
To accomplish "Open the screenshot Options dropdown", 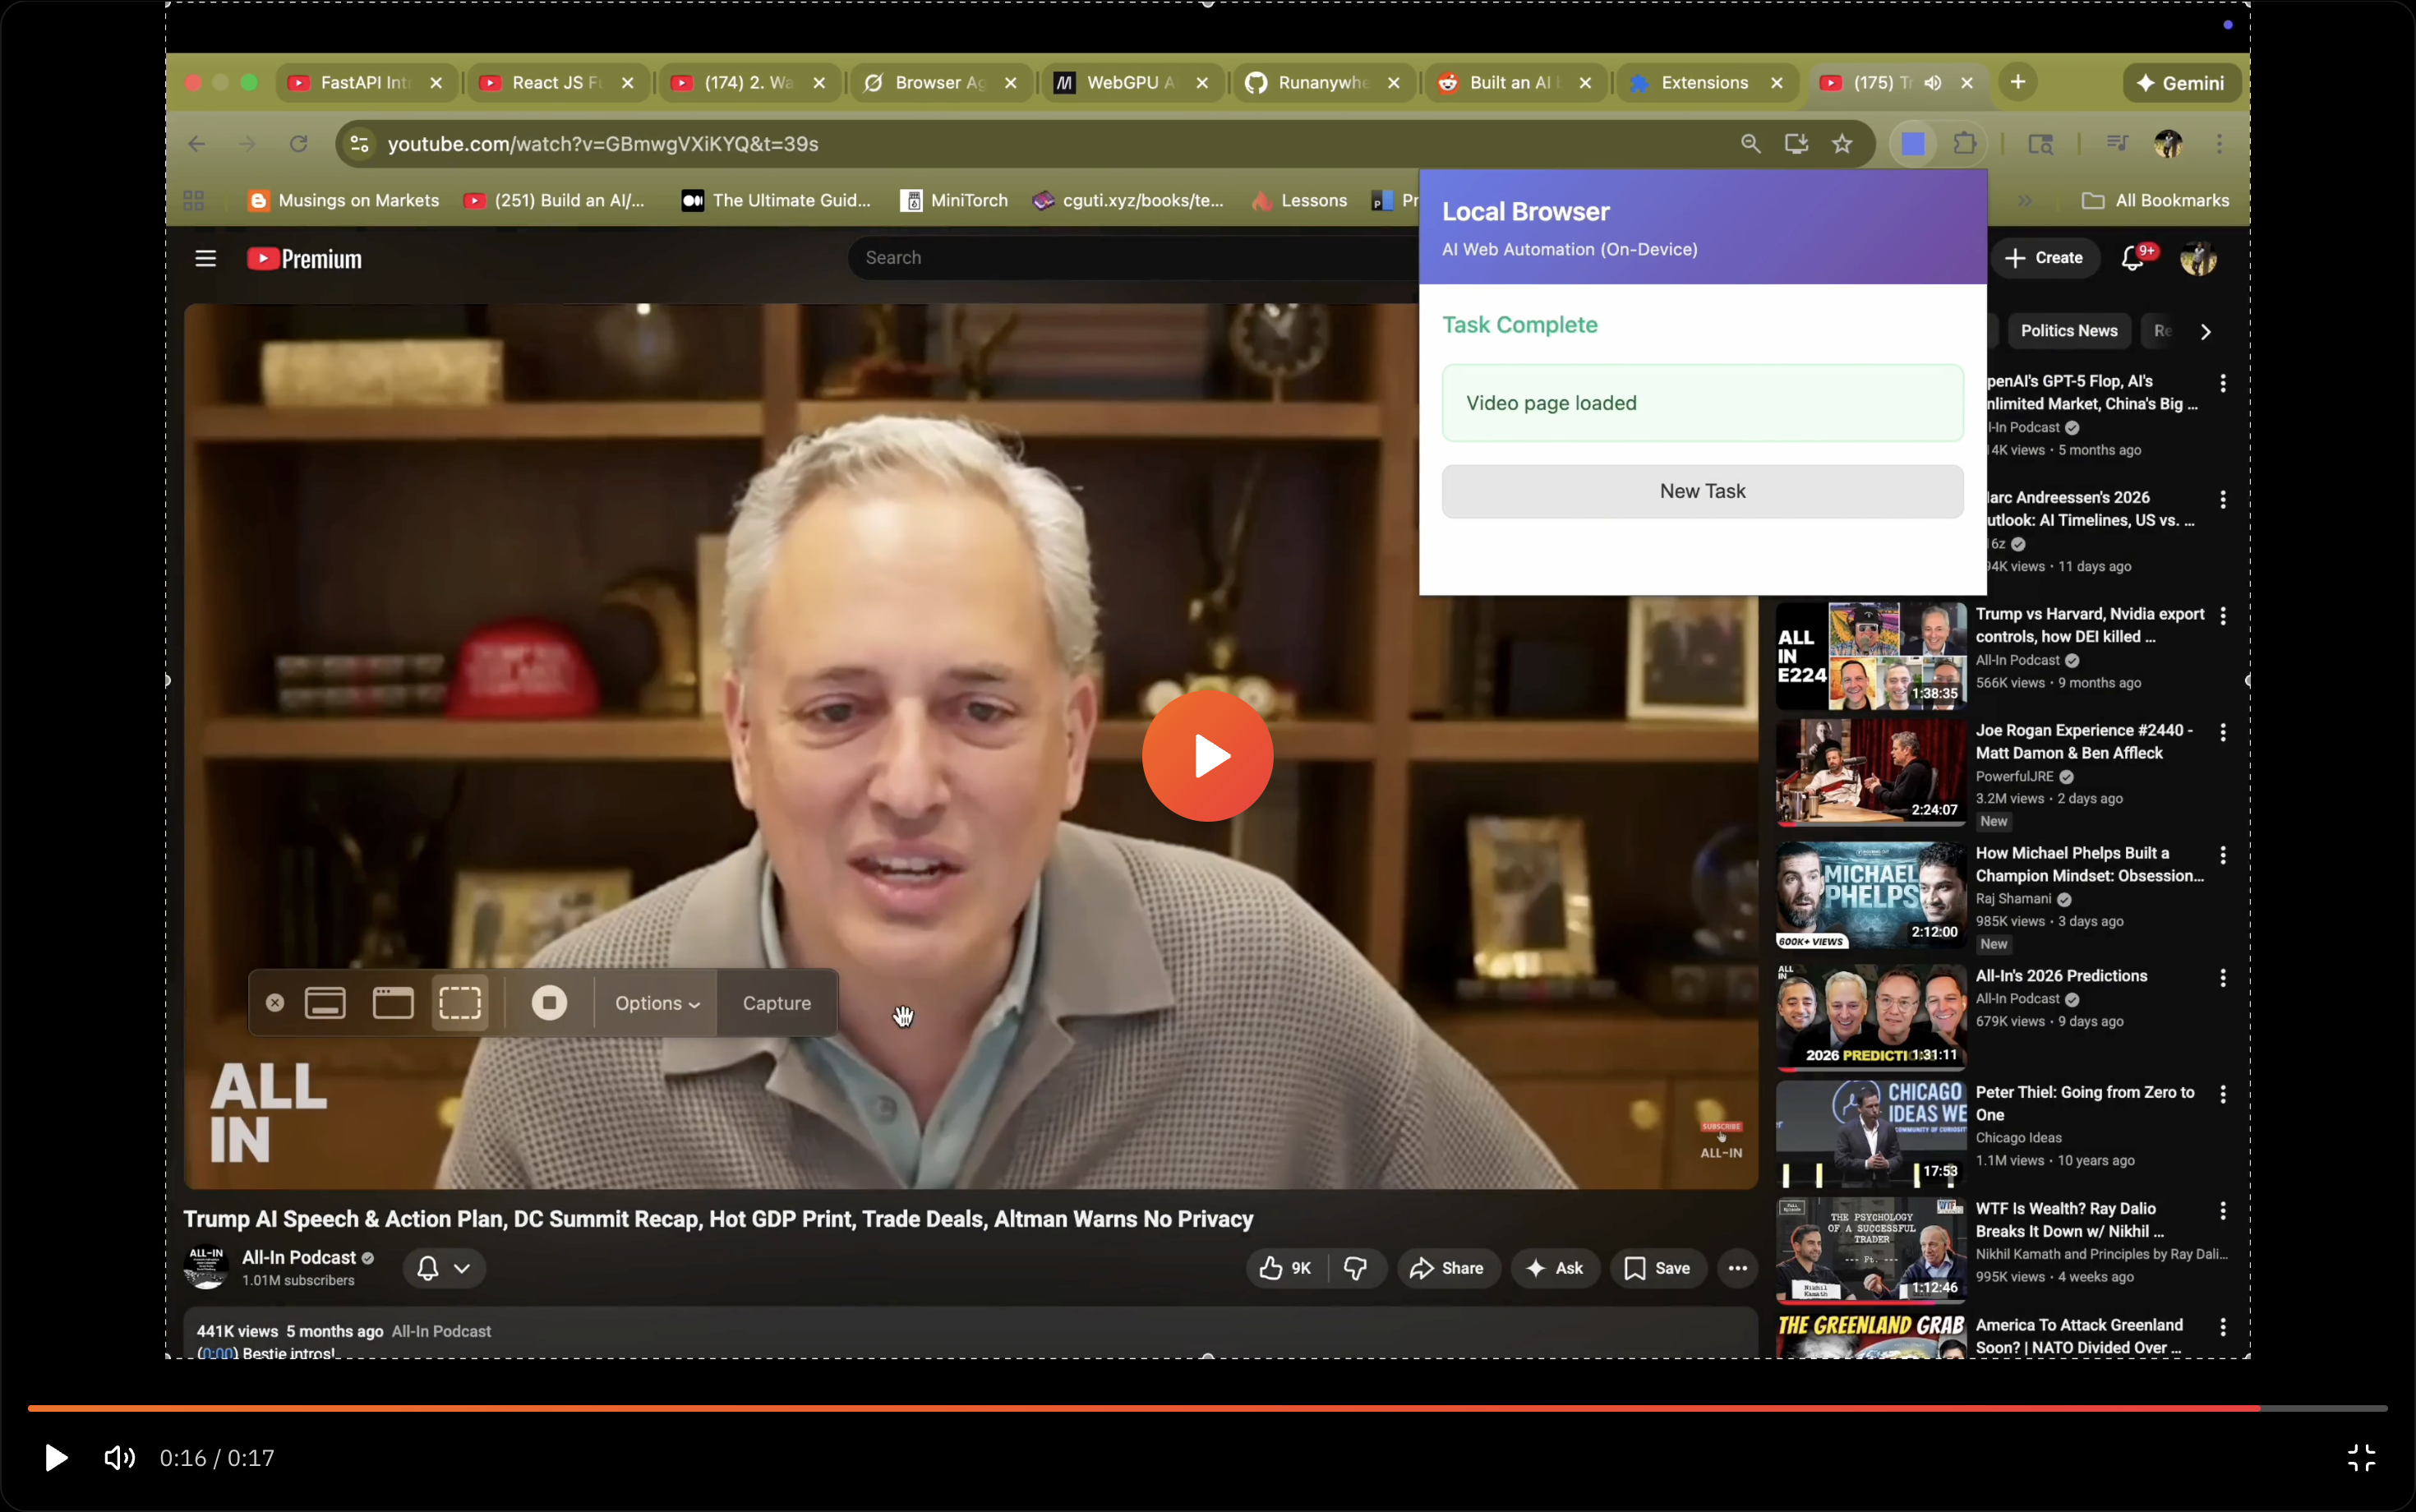I will (x=657, y=1002).
